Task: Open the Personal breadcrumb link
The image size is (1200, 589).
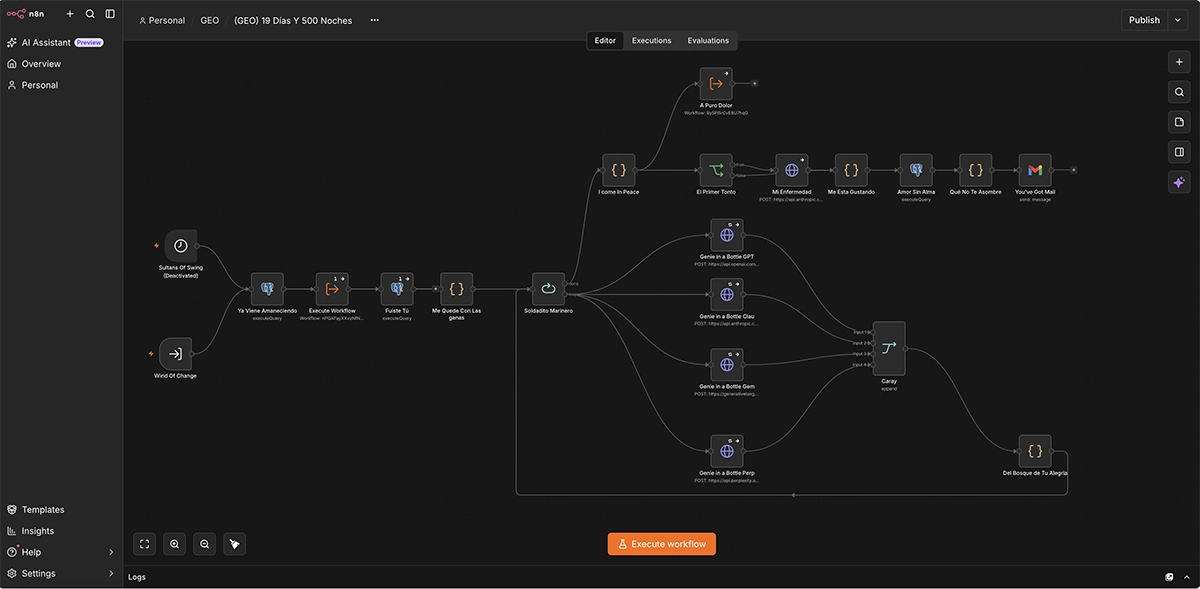Action: click(x=162, y=20)
